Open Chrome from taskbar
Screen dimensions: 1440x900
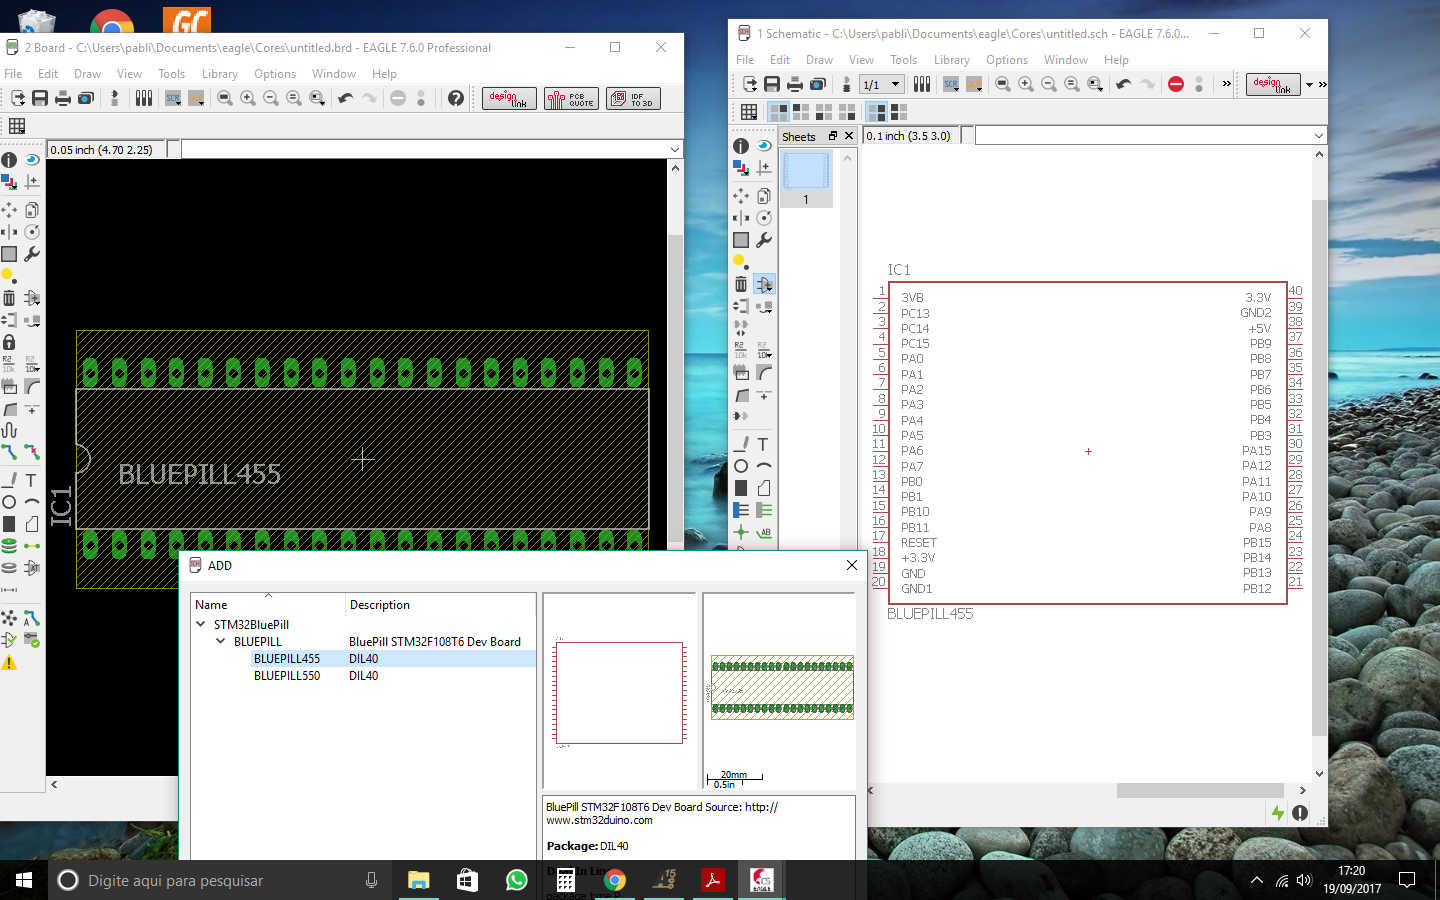pyautogui.click(x=614, y=880)
